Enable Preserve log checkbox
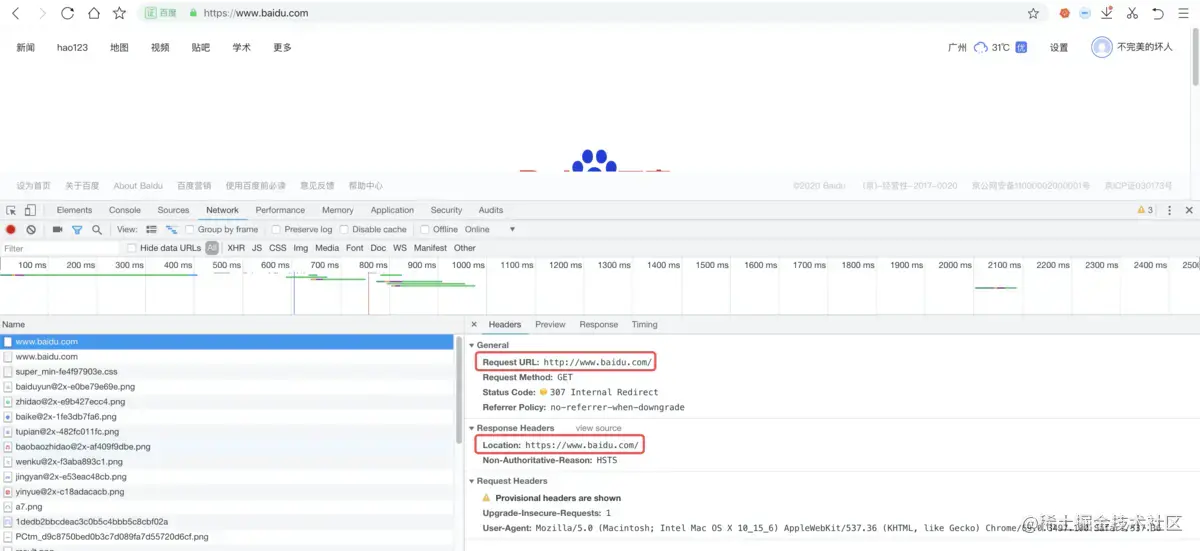1200x551 pixels. point(277,230)
